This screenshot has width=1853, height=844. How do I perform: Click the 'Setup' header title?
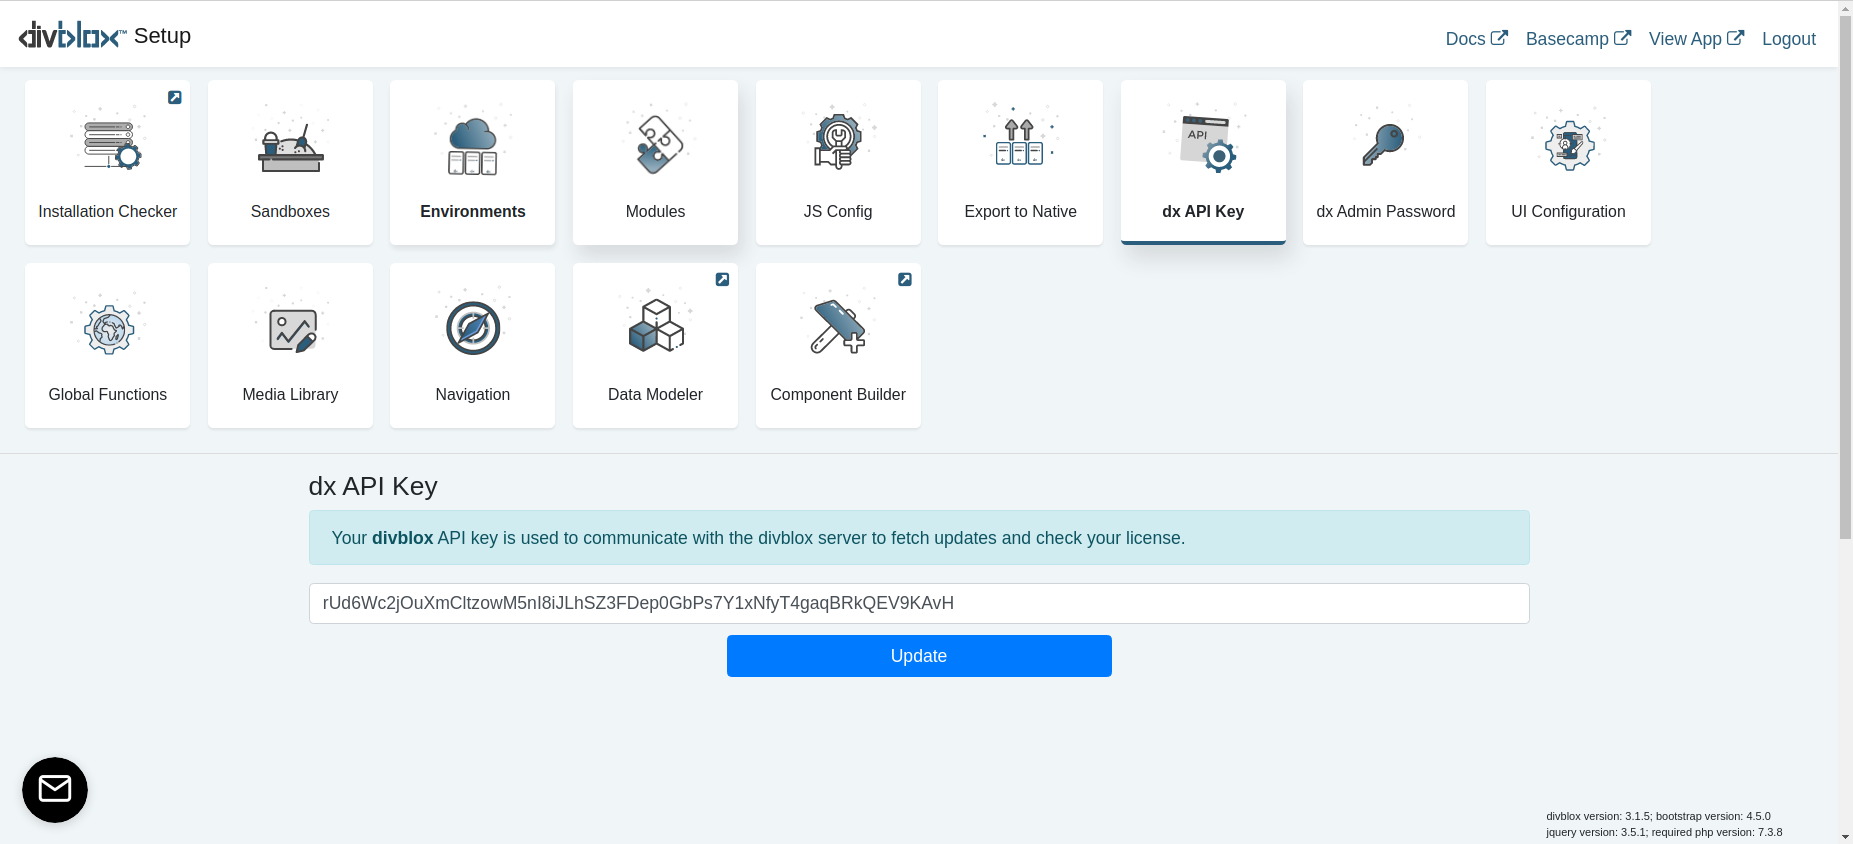tap(162, 36)
